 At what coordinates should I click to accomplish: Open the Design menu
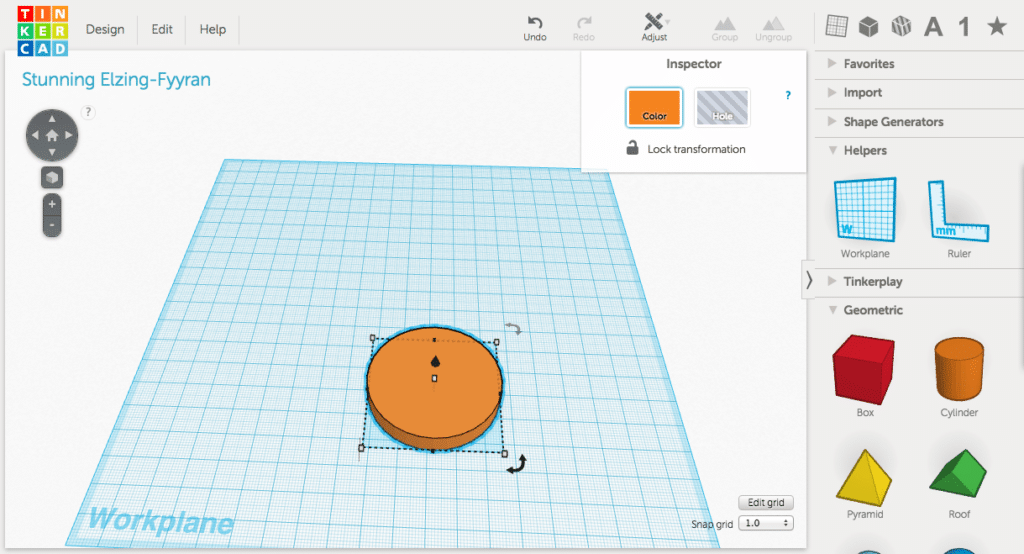pos(105,29)
